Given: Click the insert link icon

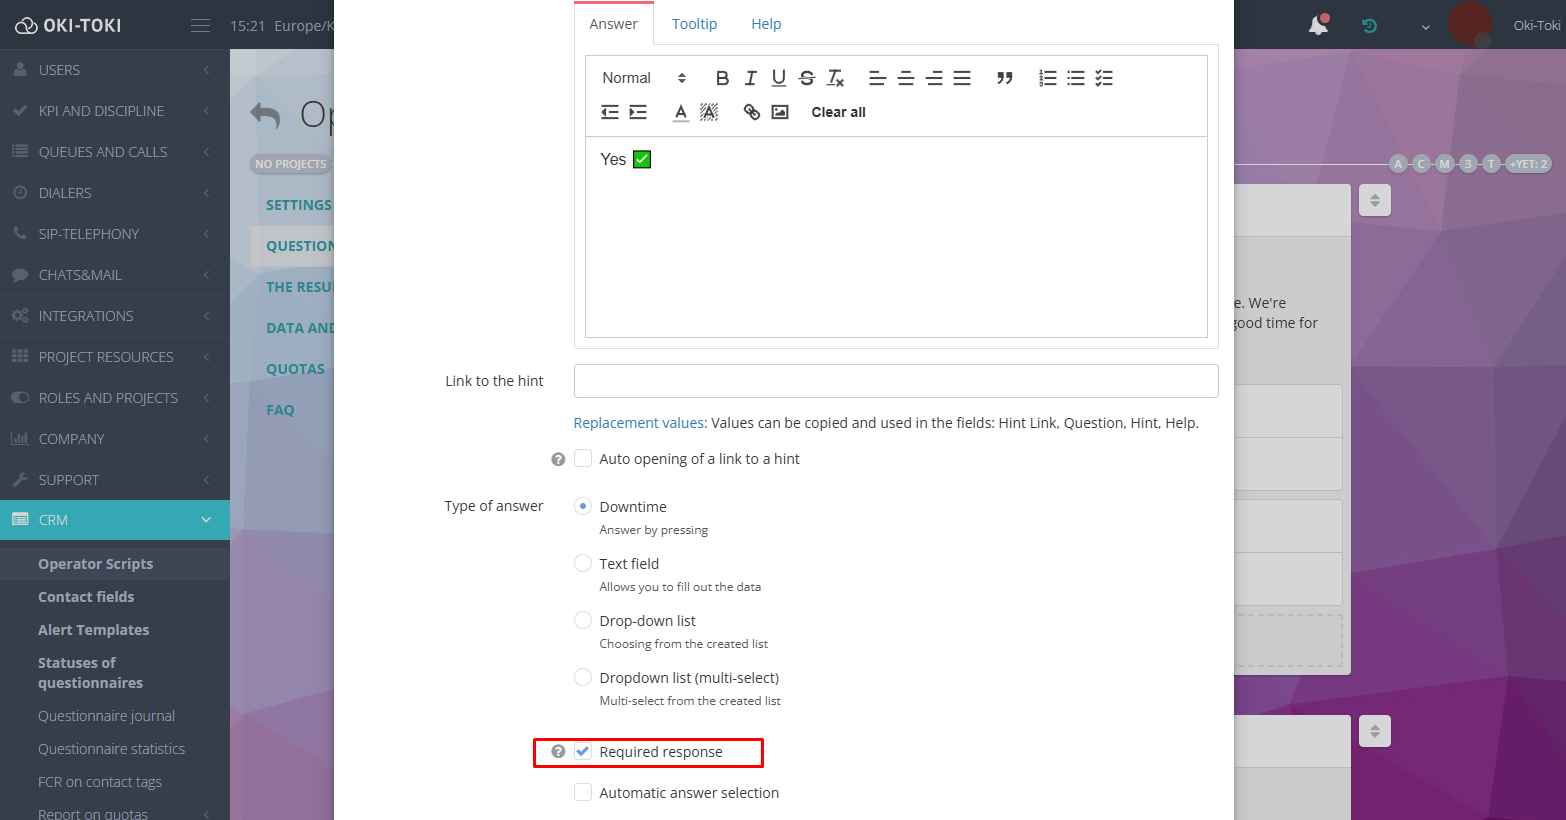Looking at the screenshot, I should pyautogui.click(x=752, y=112).
